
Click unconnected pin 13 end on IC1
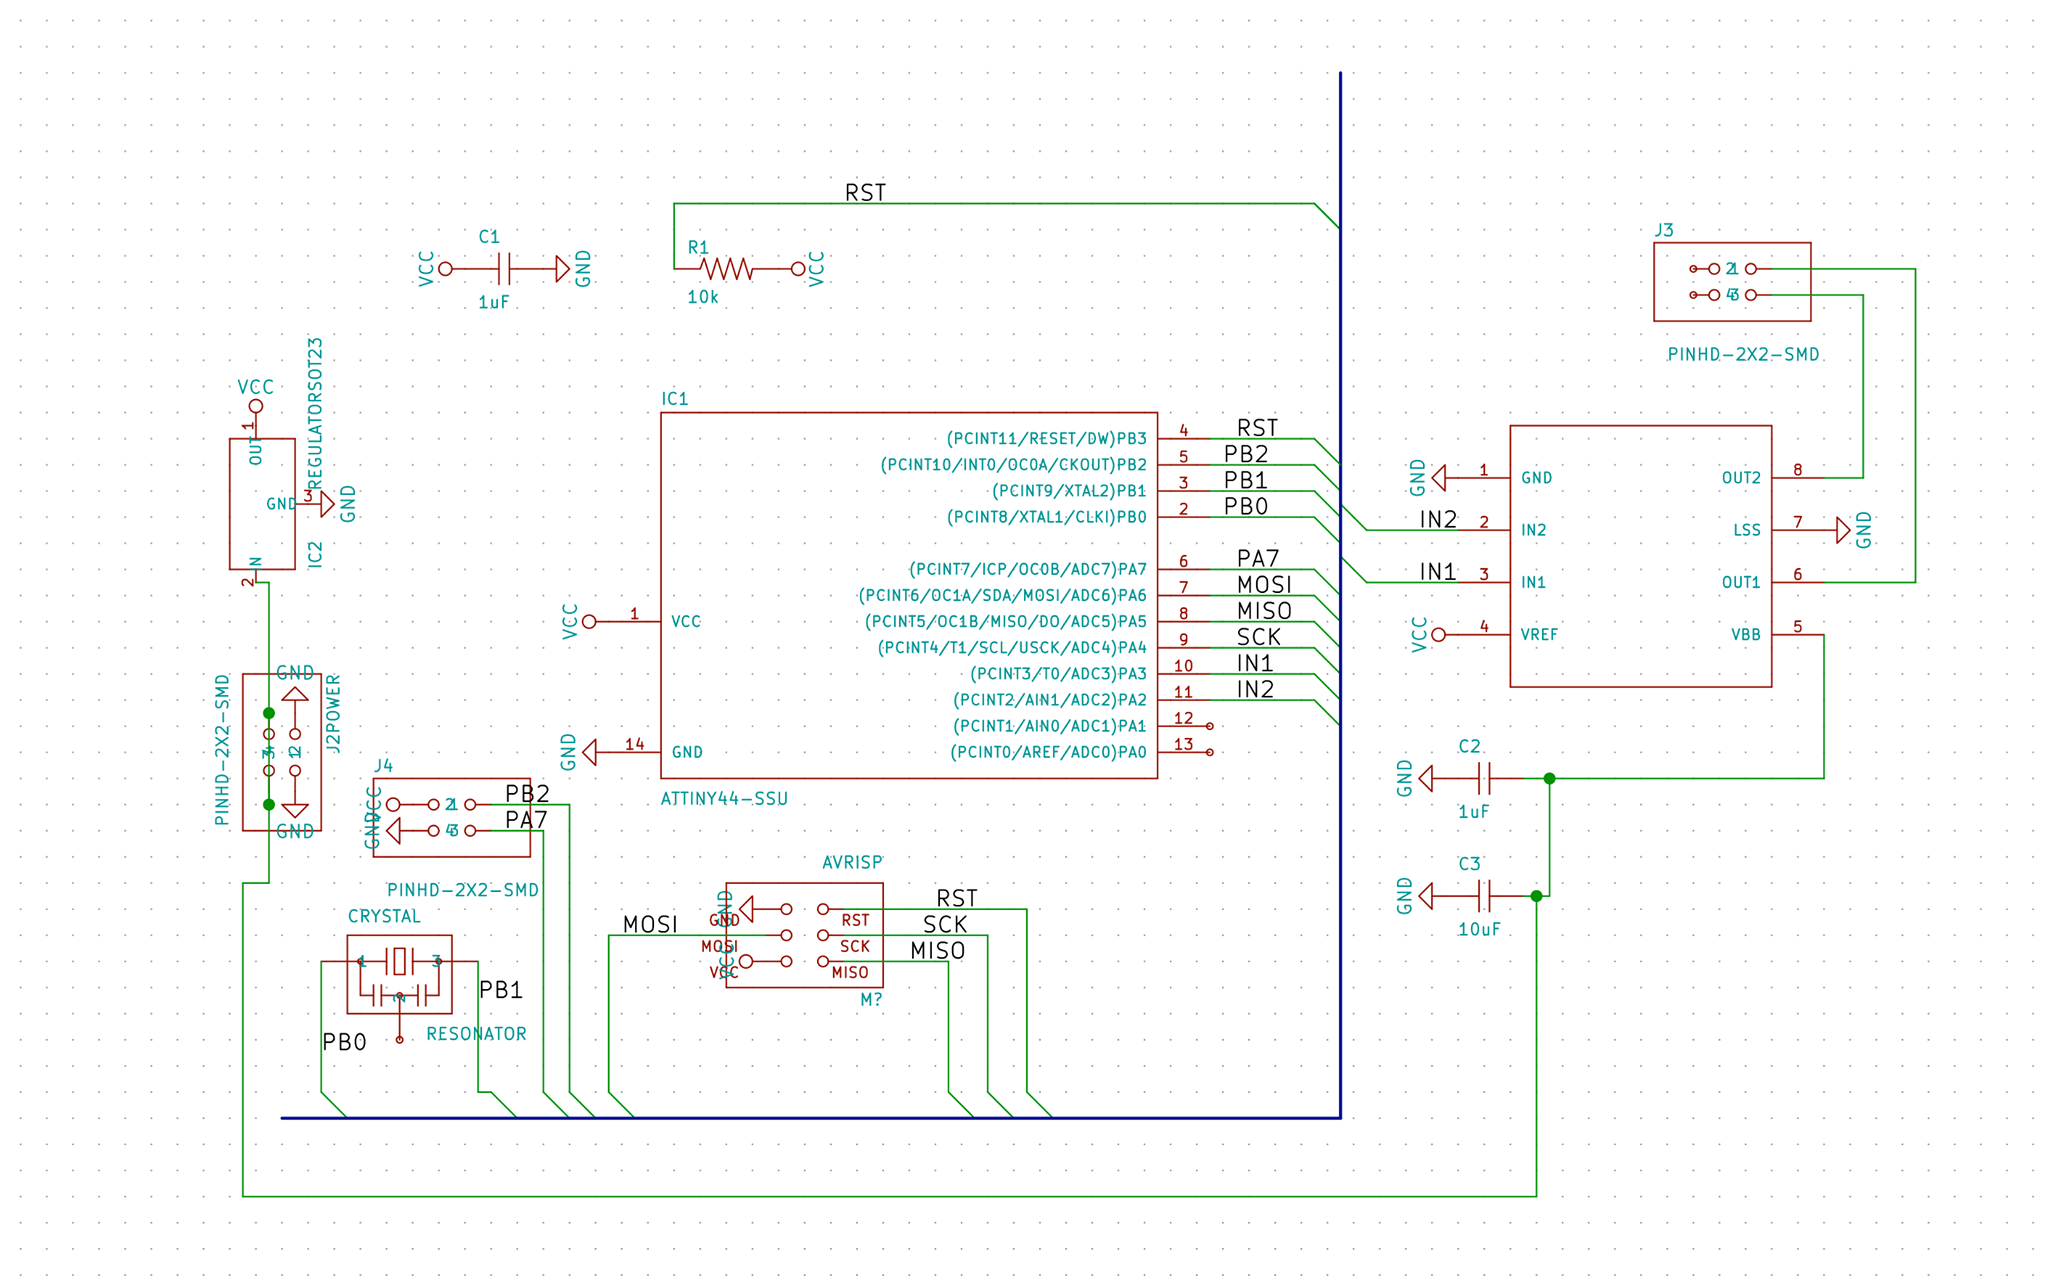[1209, 752]
